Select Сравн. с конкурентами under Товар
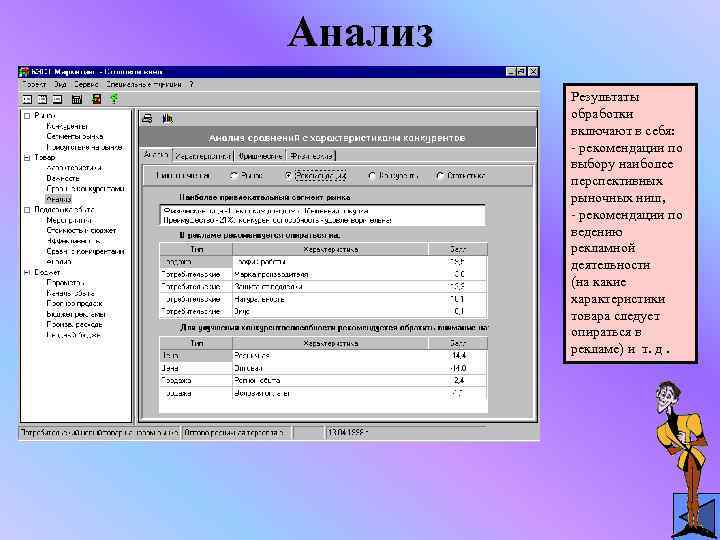Image resolution: width=720 pixels, height=540 pixels. click(85, 189)
